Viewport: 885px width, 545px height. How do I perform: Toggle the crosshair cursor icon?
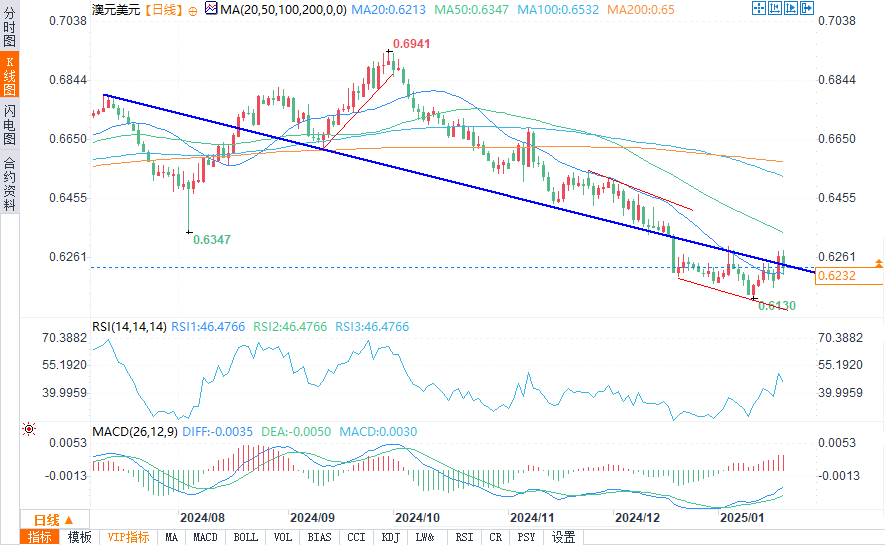759,8
